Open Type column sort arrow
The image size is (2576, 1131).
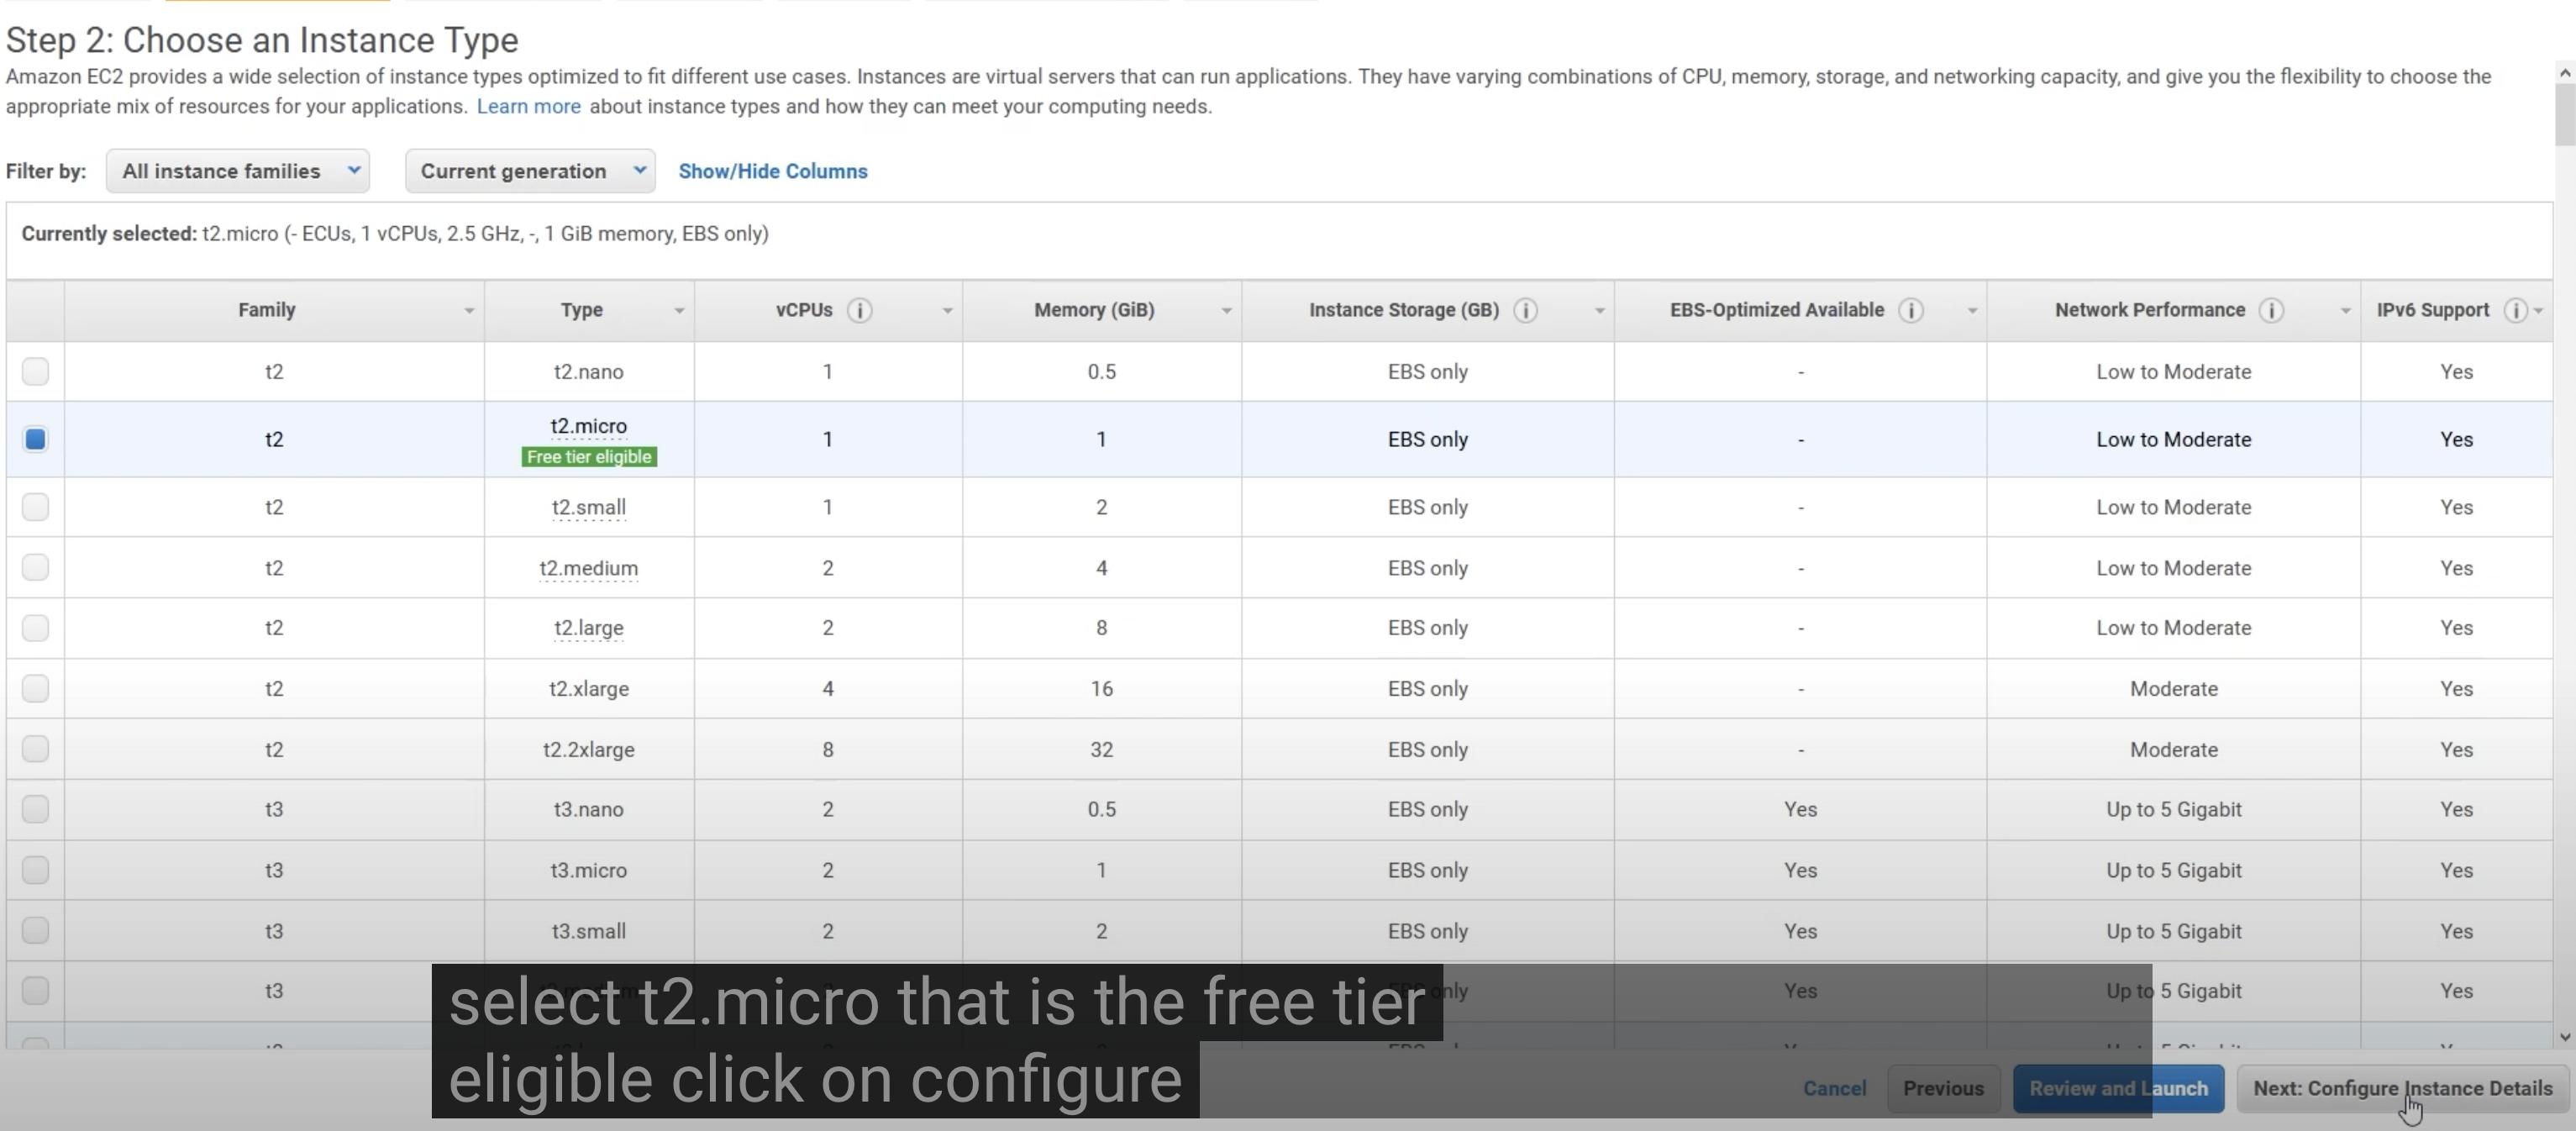click(x=679, y=311)
